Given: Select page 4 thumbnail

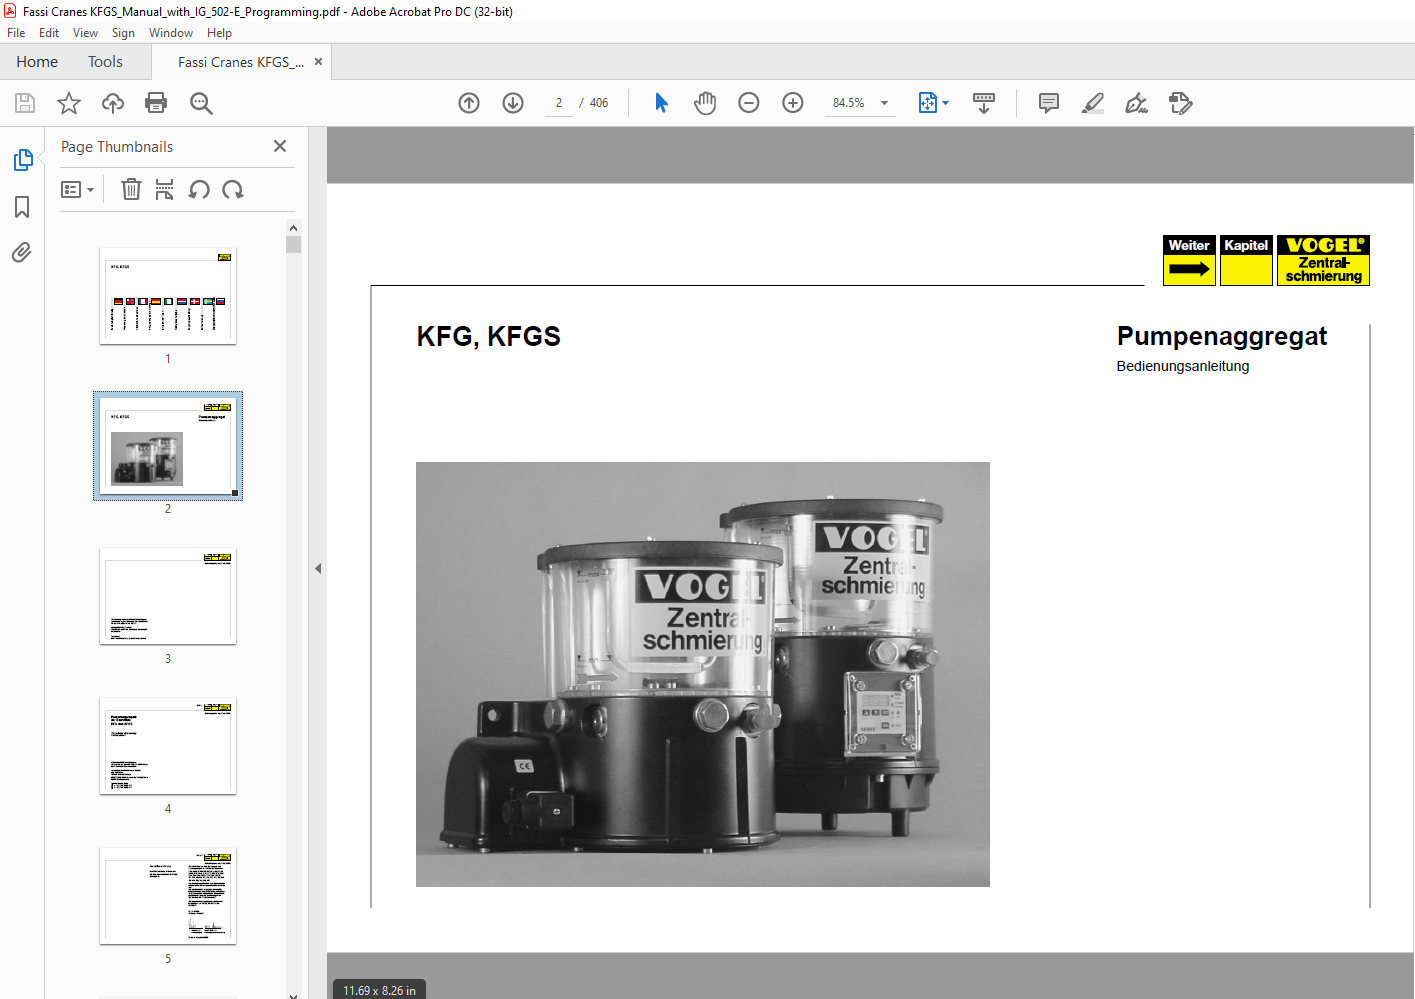Looking at the screenshot, I should coord(168,746).
